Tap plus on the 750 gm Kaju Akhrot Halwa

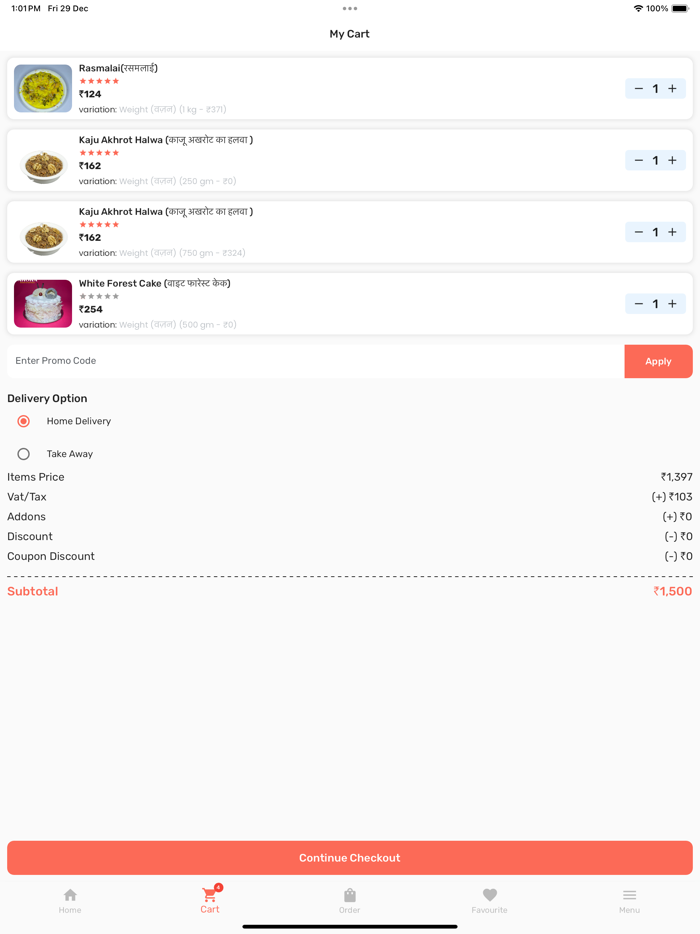point(672,232)
